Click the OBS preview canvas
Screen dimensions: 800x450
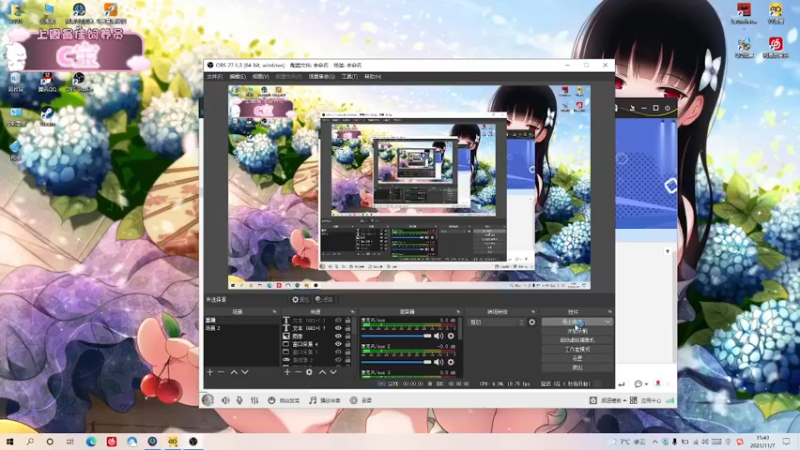pos(409,187)
